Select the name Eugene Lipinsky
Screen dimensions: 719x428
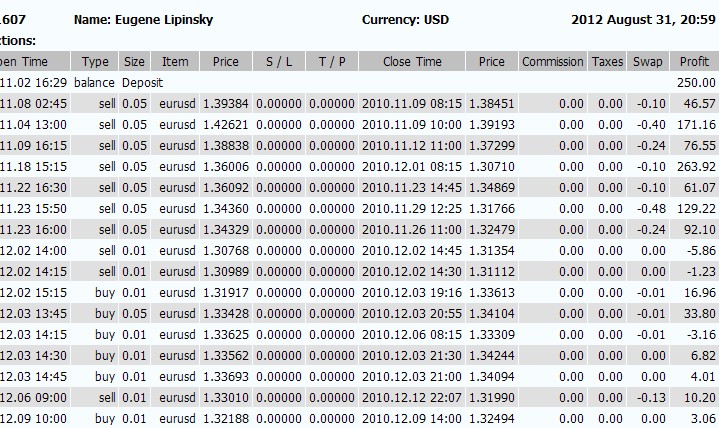tap(164, 20)
